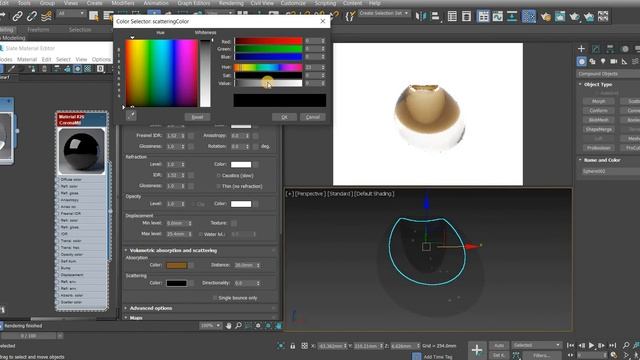This screenshot has height=360, width=640.
Task: Select the Shapes category icon
Action: tap(592, 62)
